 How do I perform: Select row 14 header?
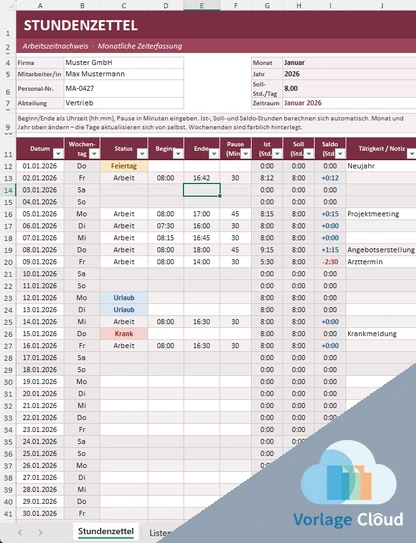(x=8, y=190)
